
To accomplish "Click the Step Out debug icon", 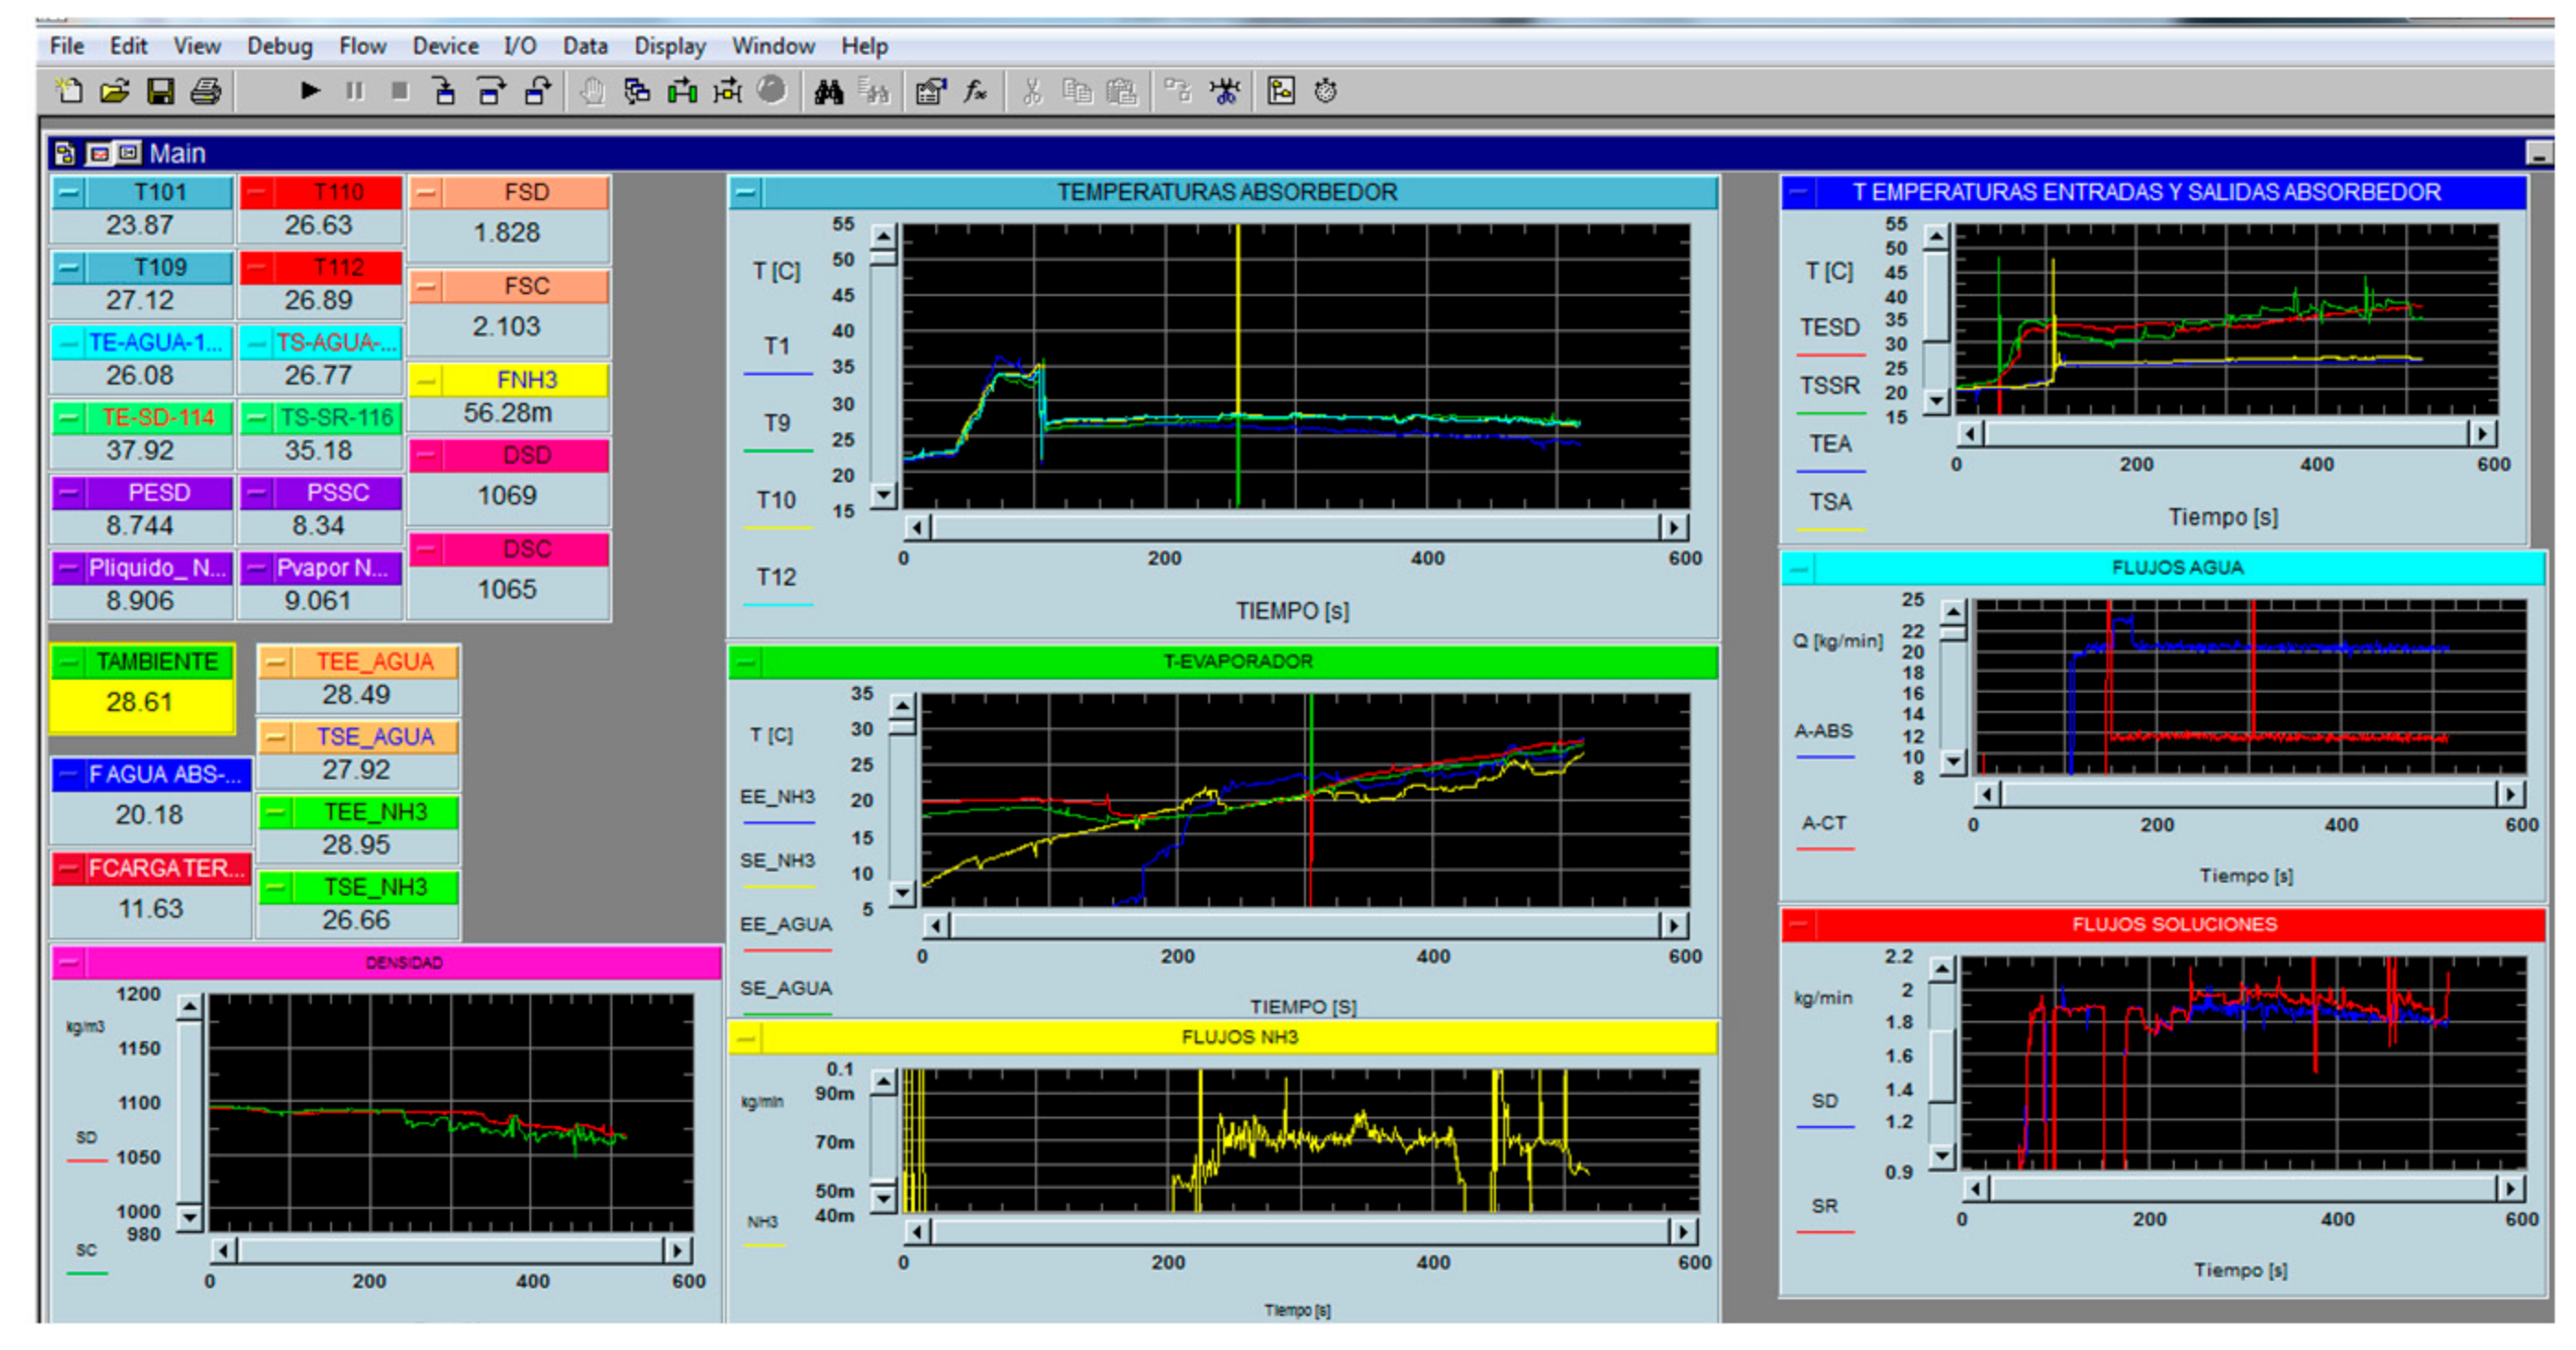I will pyautogui.click(x=538, y=91).
